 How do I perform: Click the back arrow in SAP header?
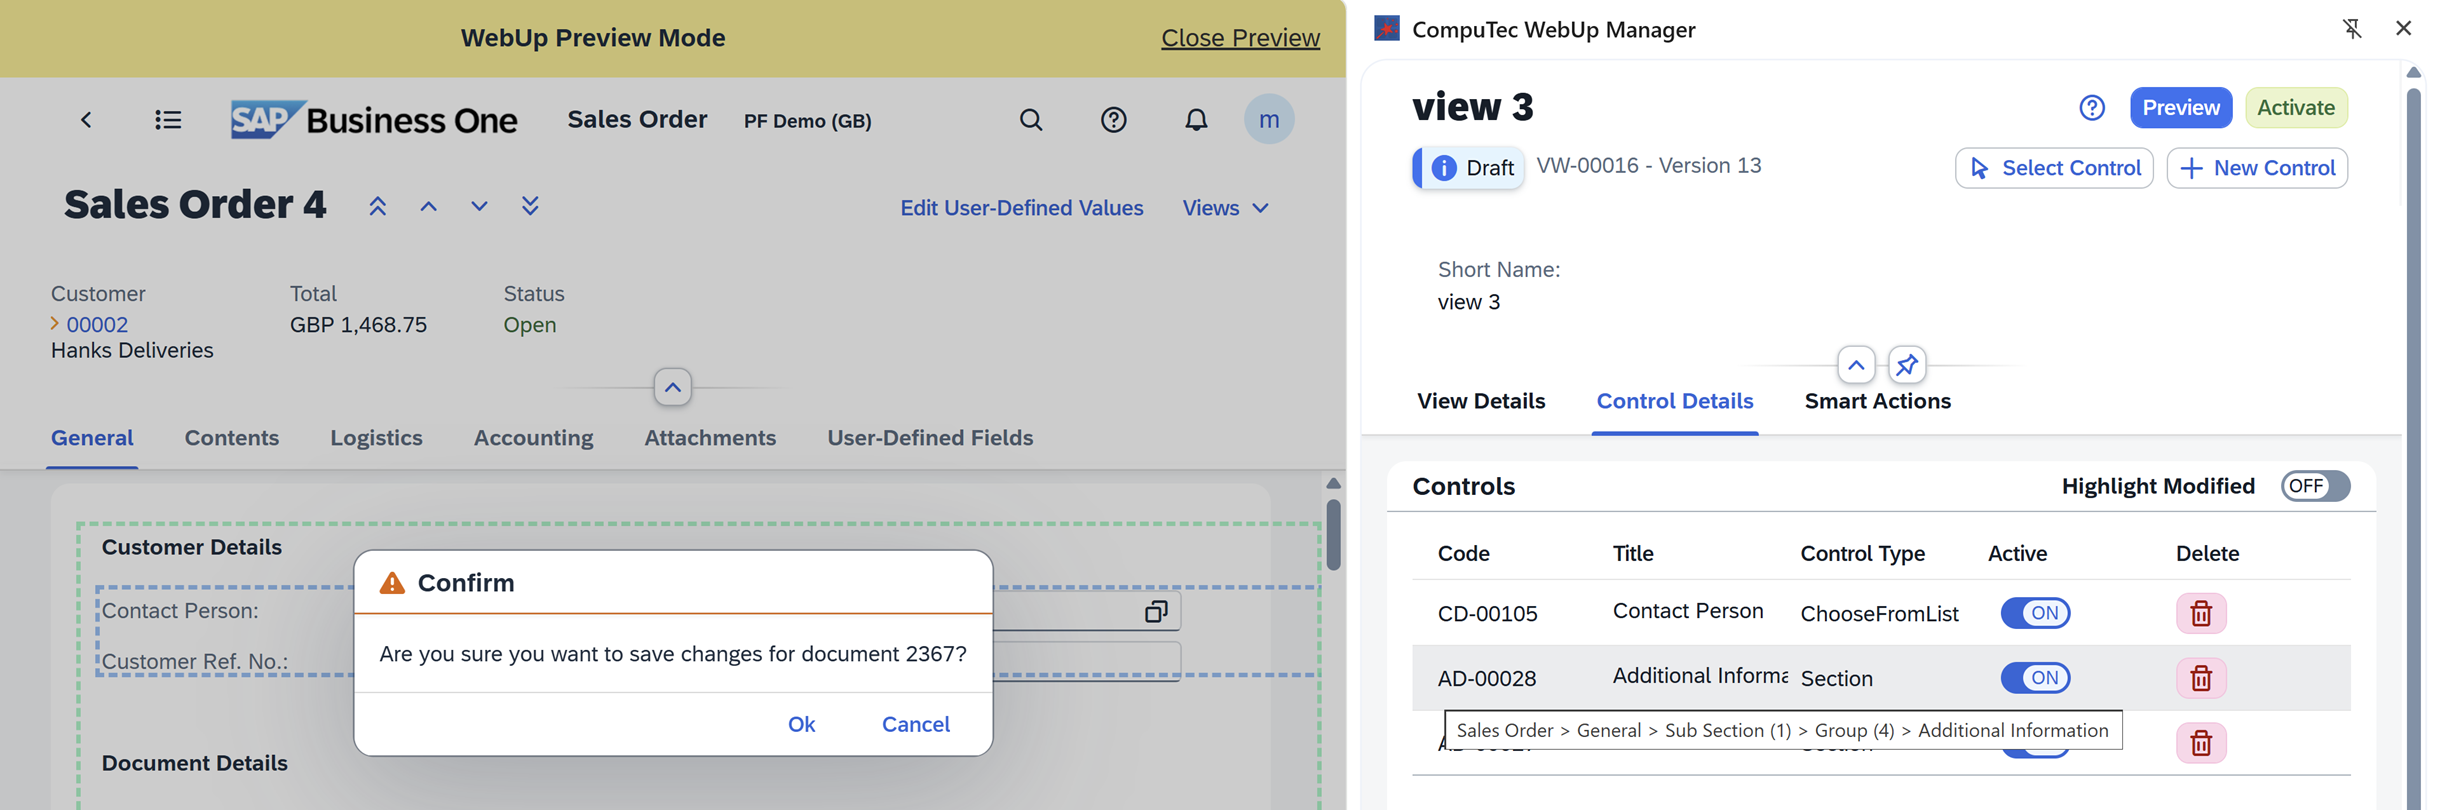86,120
